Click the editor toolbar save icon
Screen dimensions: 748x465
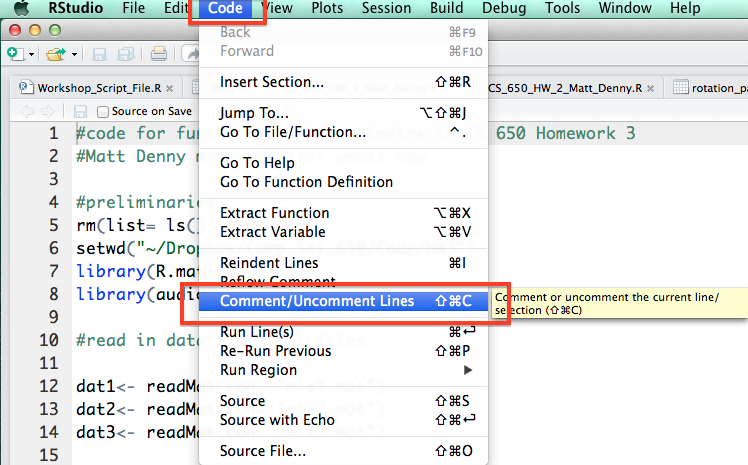click(80, 112)
